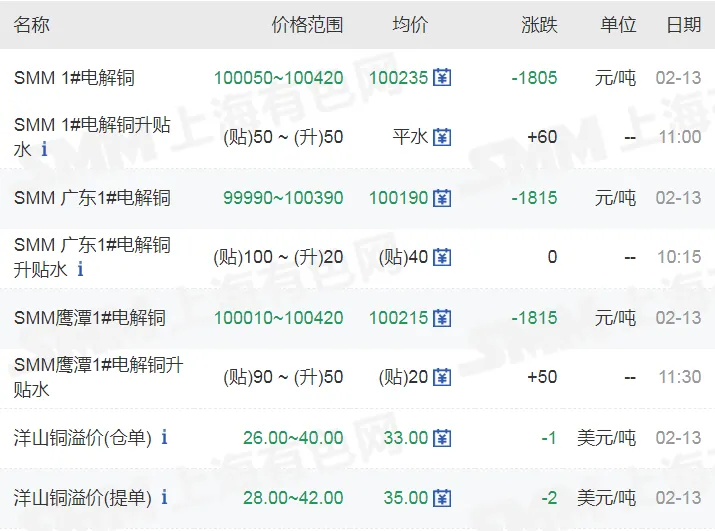Open history icon beside 35.00 average
This screenshot has height=531, width=715.
pyautogui.click(x=442, y=498)
